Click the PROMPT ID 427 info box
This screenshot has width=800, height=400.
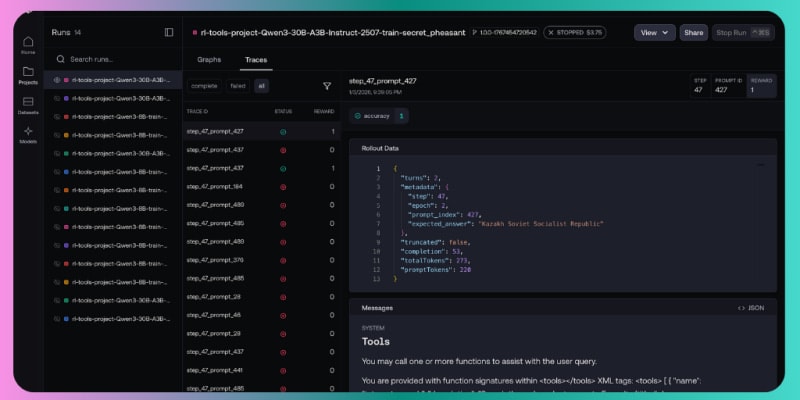tap(728, 86)
